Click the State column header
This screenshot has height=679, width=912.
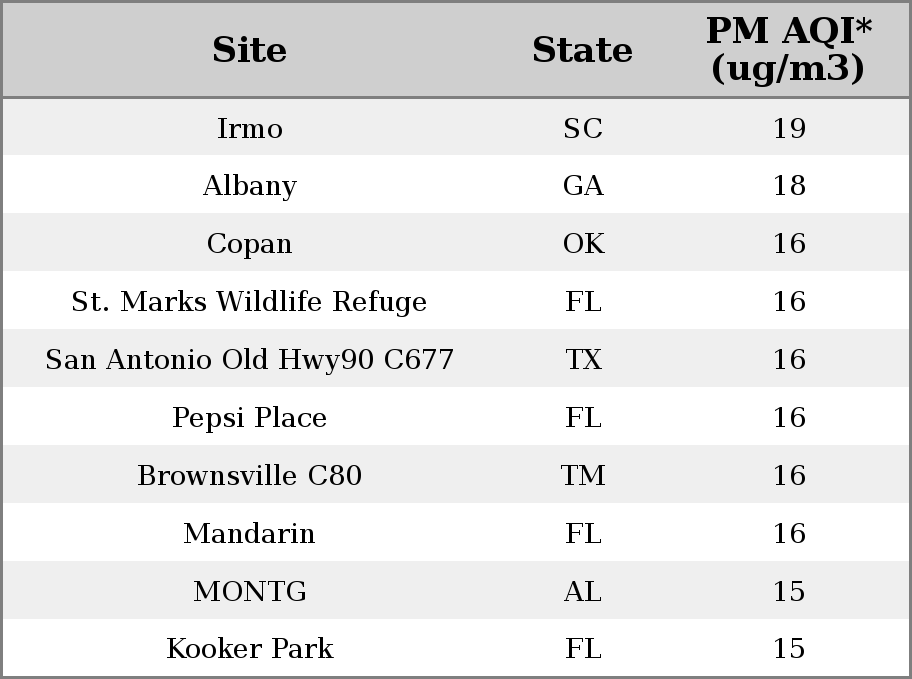(x=582, y=50)
